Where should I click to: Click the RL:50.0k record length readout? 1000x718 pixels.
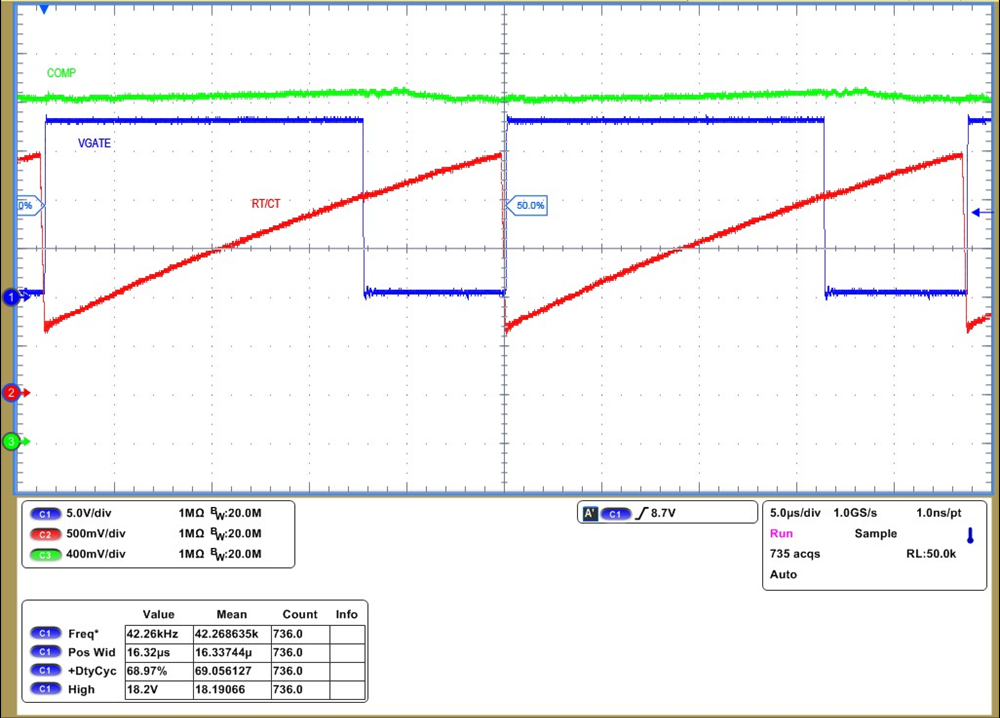click(x=929, y=554)
